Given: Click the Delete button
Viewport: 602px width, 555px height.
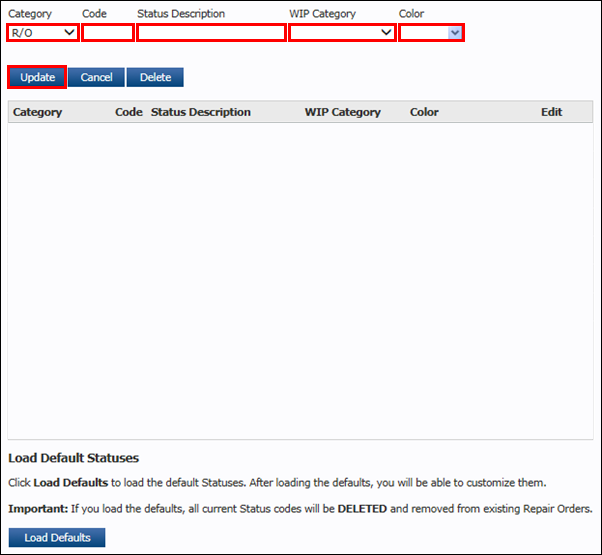Looking at the screenshot, I should tap(155, 77).
